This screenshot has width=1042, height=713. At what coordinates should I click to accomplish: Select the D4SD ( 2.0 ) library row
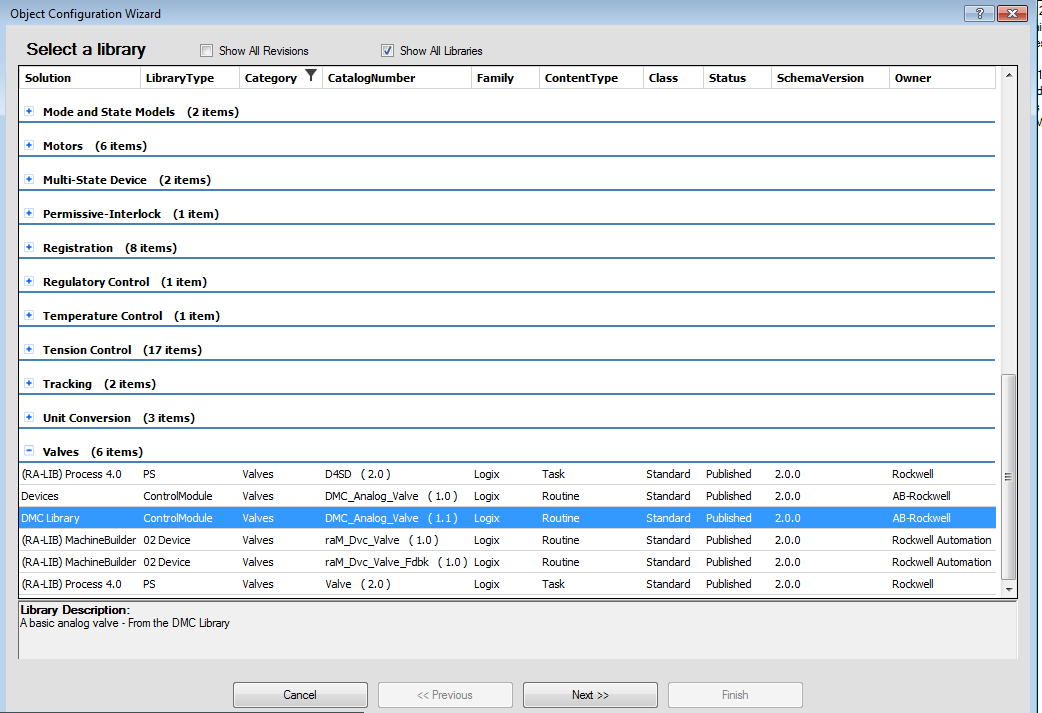508,474
